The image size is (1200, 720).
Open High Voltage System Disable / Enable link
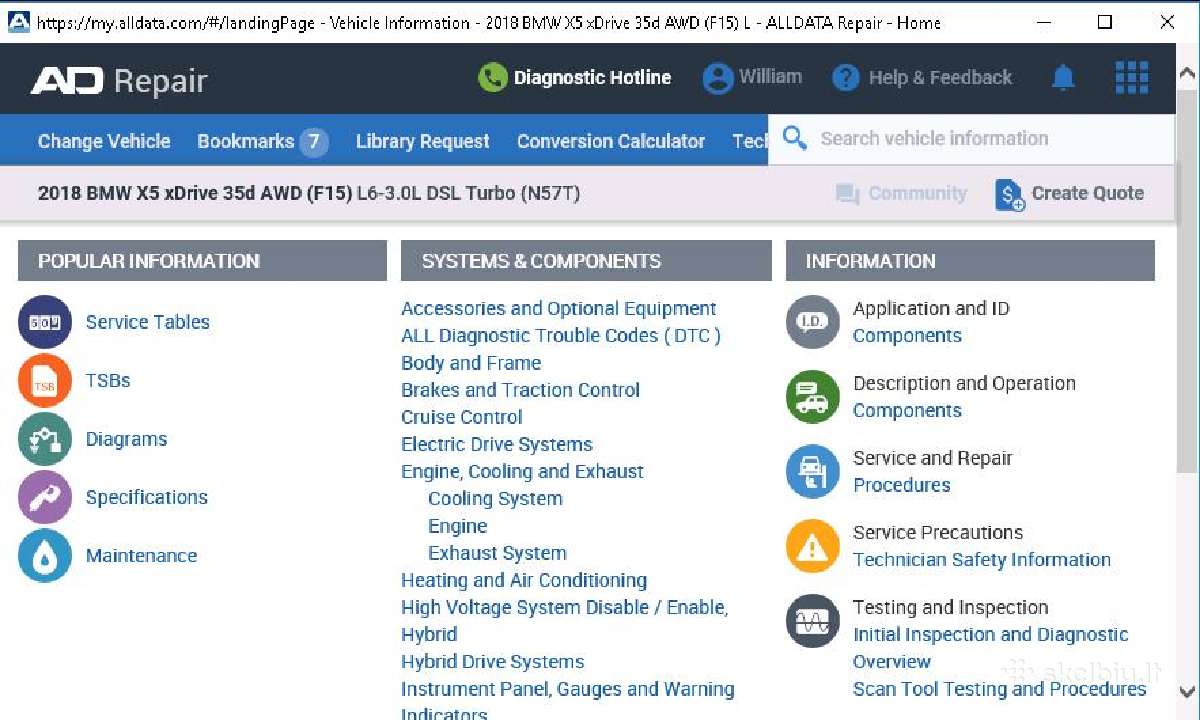(x=564, y=620)
